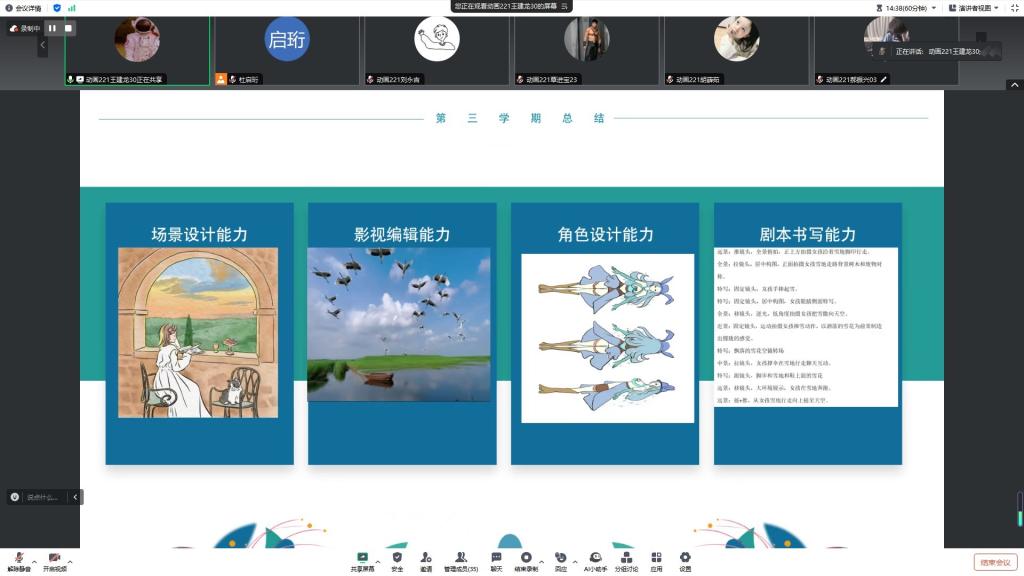Click the red 结束会议 end meeting button
1024x576 pixels.
(x=995, y=562)
